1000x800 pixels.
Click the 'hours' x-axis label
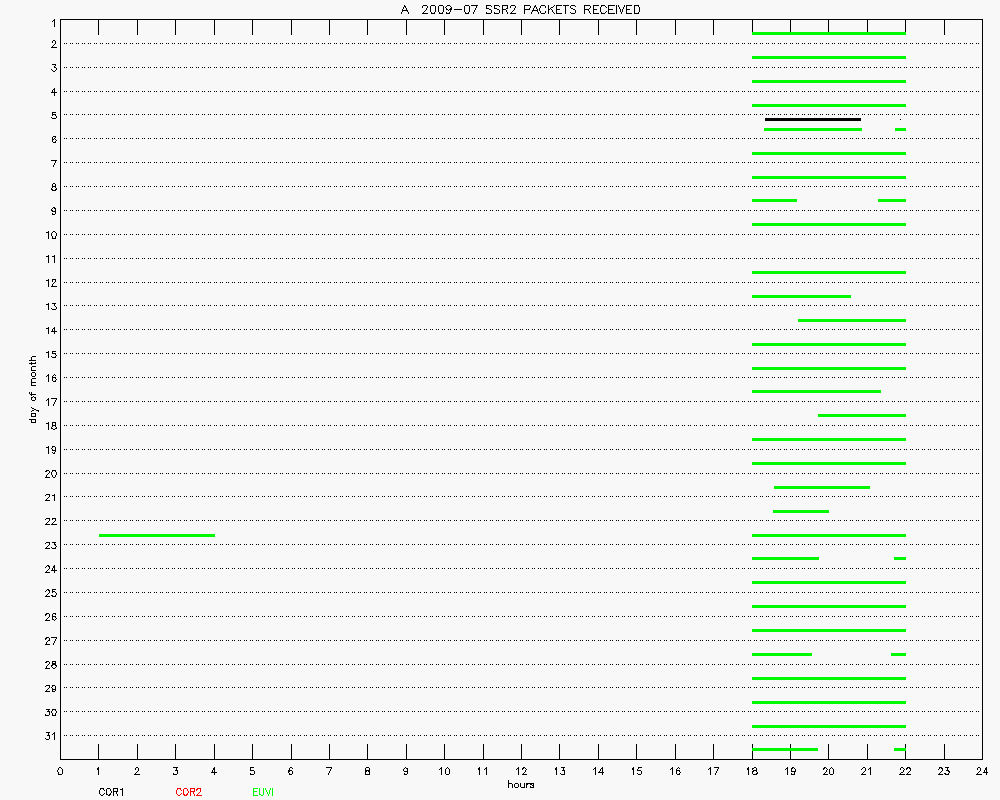(x=520, y=785)
